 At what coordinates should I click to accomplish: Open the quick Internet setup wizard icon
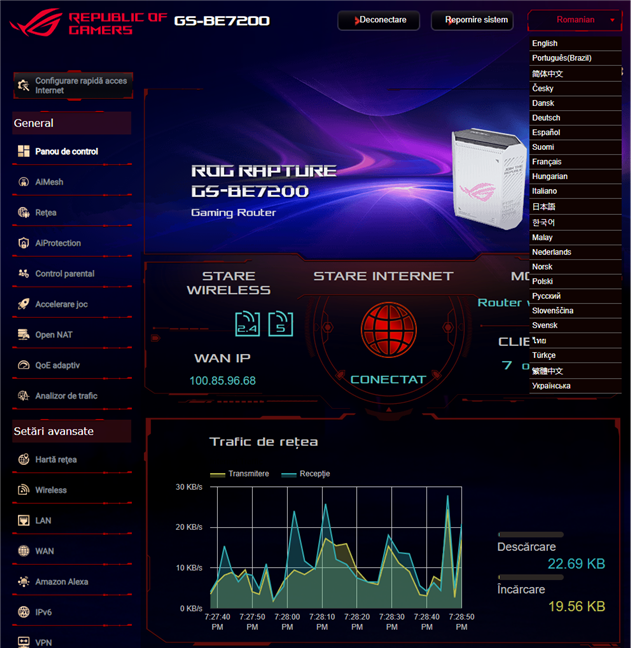(24, 85)
